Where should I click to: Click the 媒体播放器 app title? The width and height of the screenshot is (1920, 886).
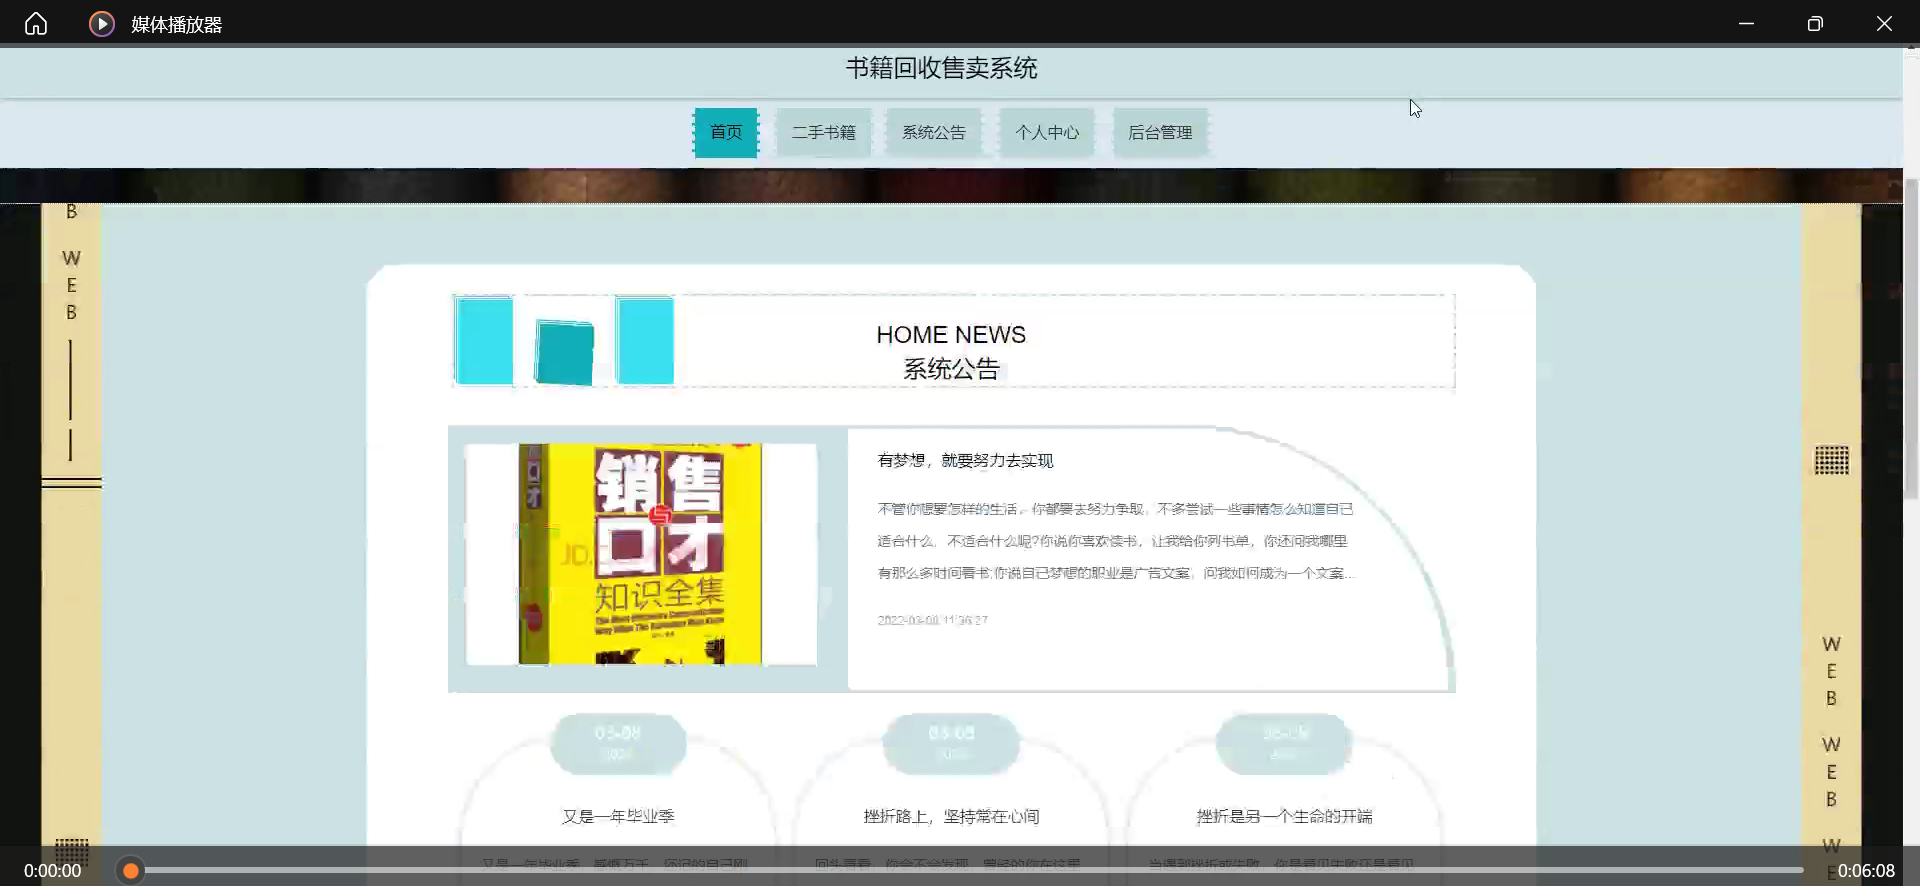[x=177, y=24]
